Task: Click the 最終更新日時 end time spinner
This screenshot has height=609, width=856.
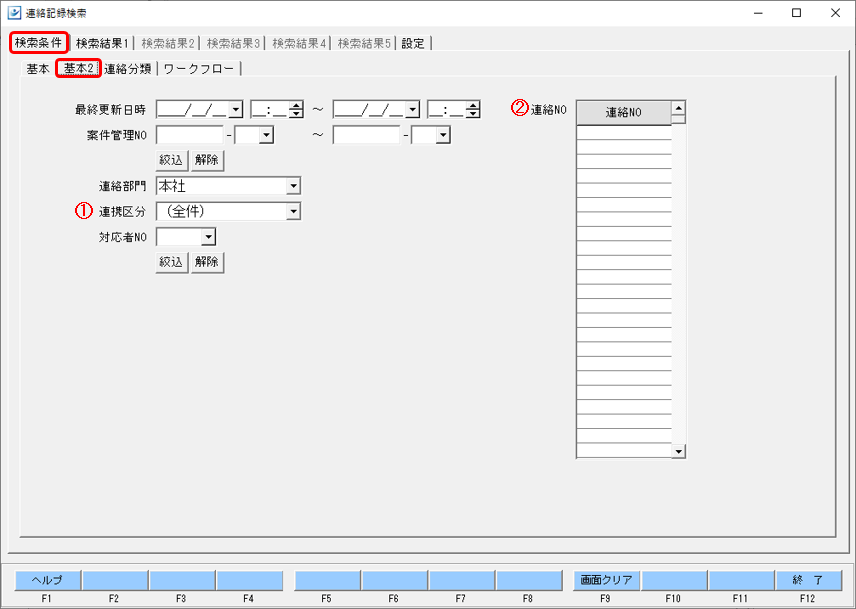Action: 473,110
